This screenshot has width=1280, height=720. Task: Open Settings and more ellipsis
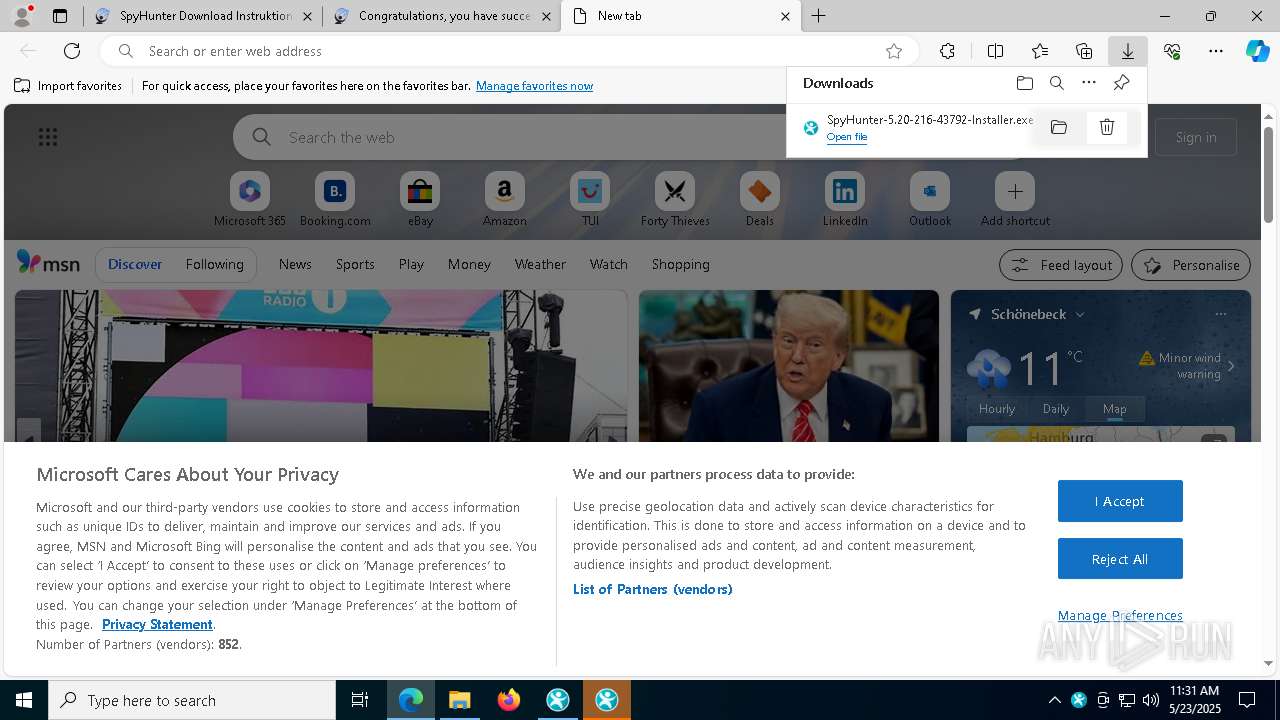pos(1216,51)
